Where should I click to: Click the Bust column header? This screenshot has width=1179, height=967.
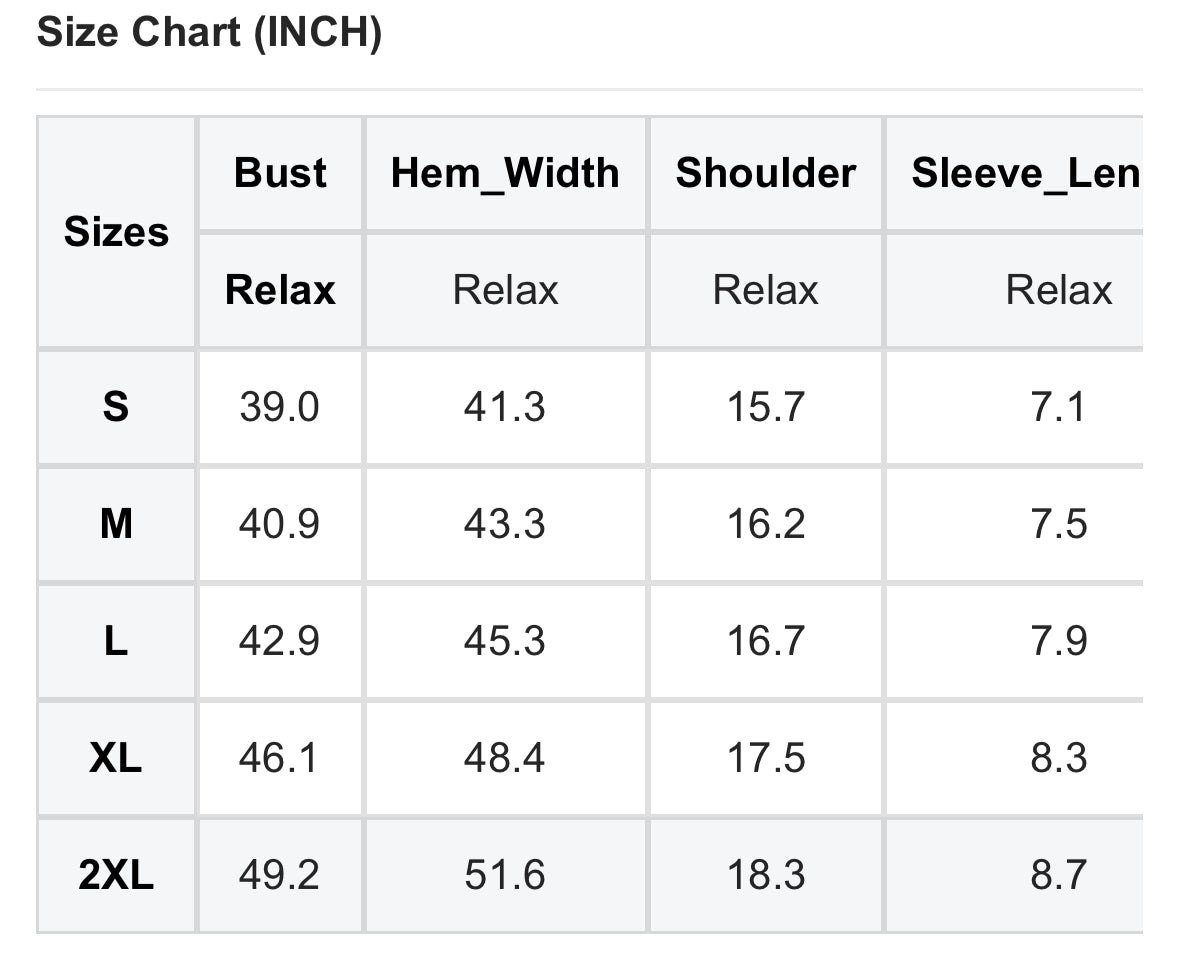pos(280,173)
